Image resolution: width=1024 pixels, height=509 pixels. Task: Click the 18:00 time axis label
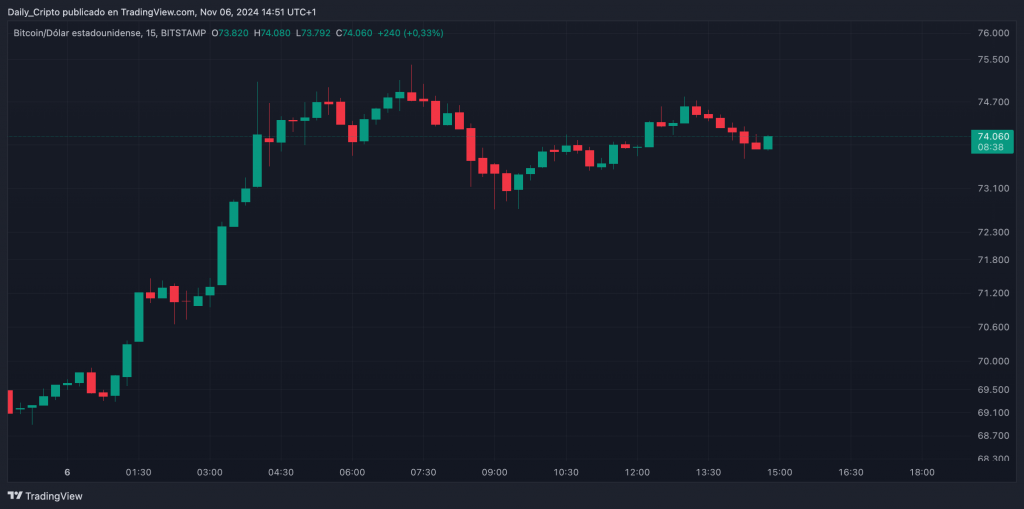click(922, 472)
